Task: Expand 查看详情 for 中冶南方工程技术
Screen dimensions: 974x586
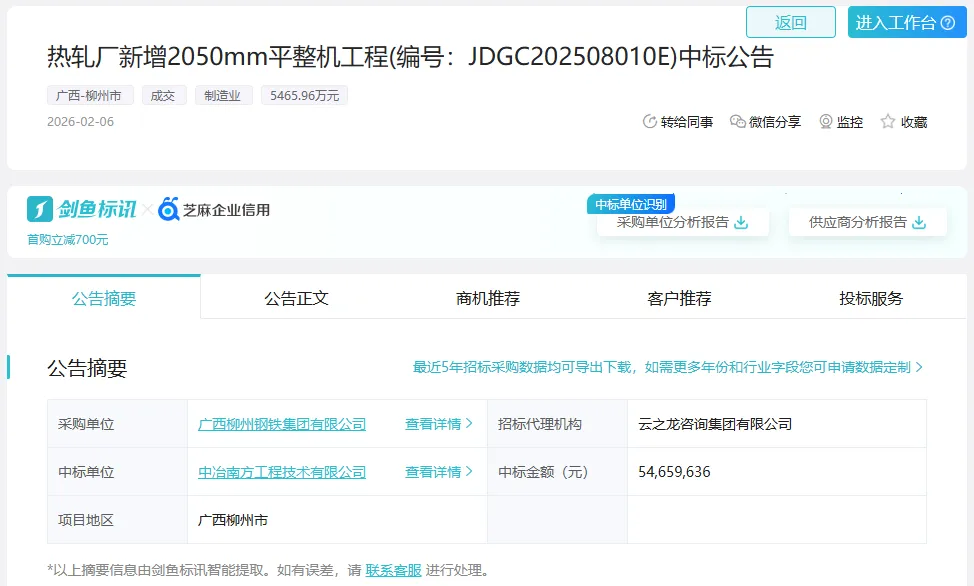Action: coord(438,472)
